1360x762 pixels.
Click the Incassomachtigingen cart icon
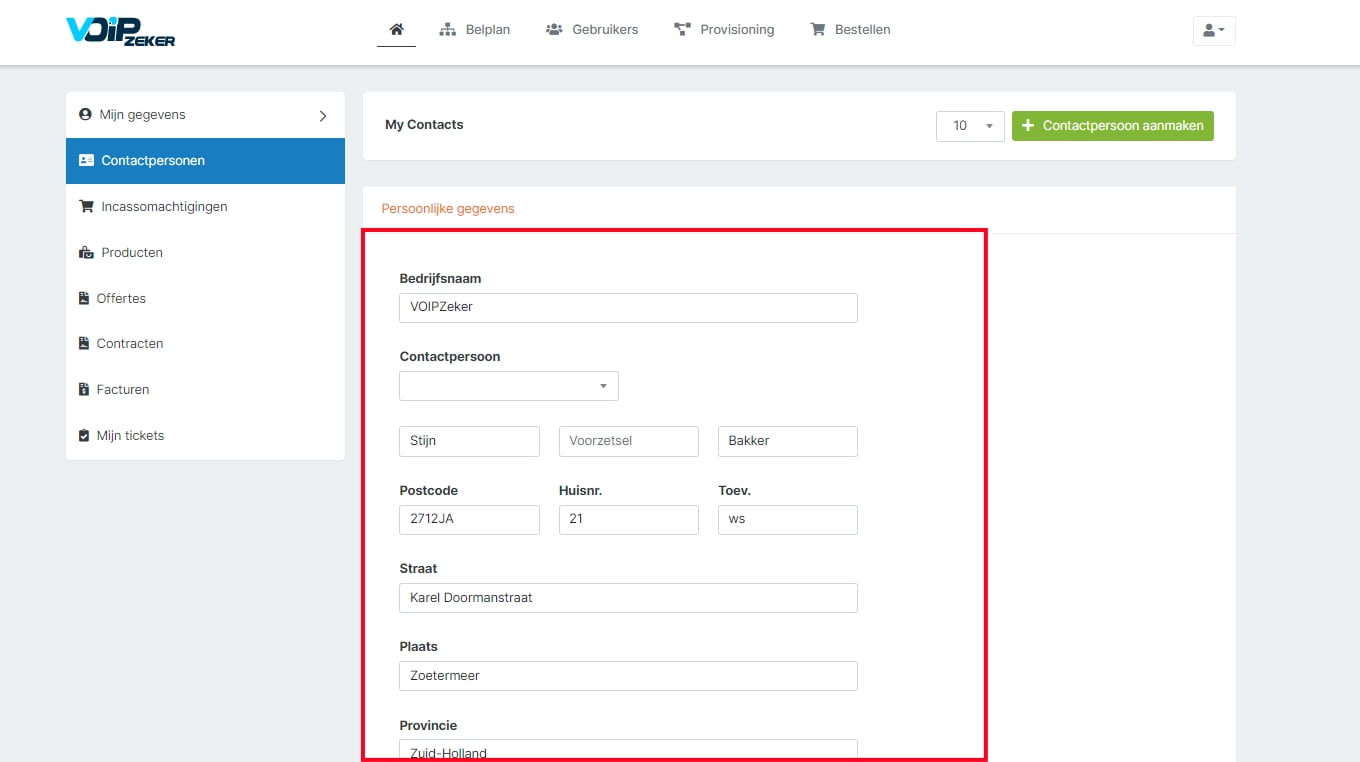(86, 207)
